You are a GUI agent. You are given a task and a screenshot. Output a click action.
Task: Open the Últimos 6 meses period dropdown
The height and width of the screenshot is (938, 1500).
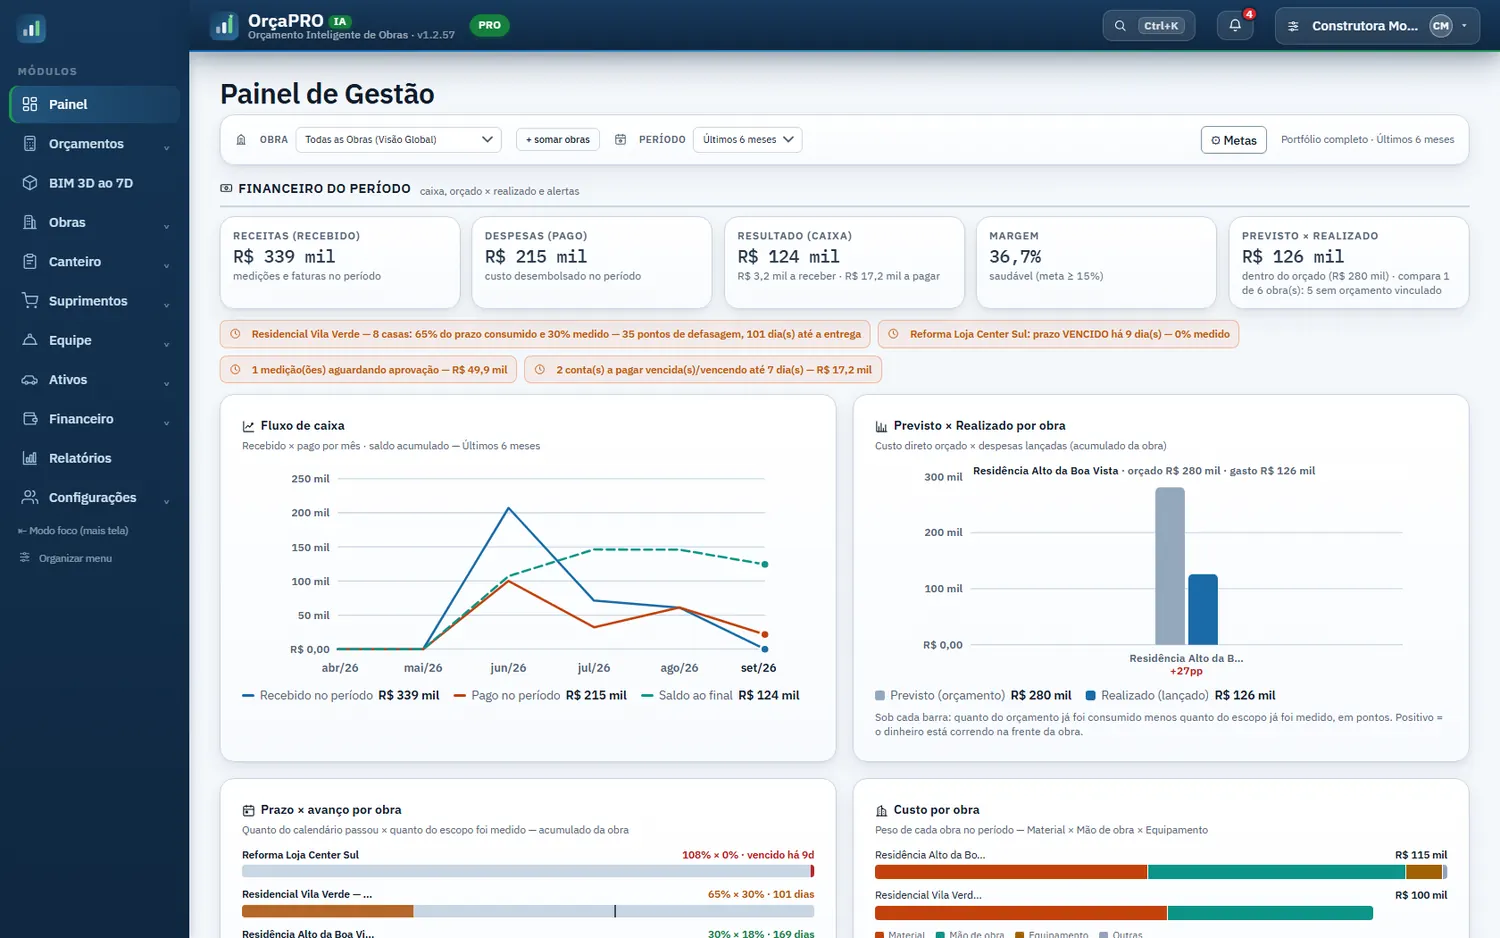point(747,140)
